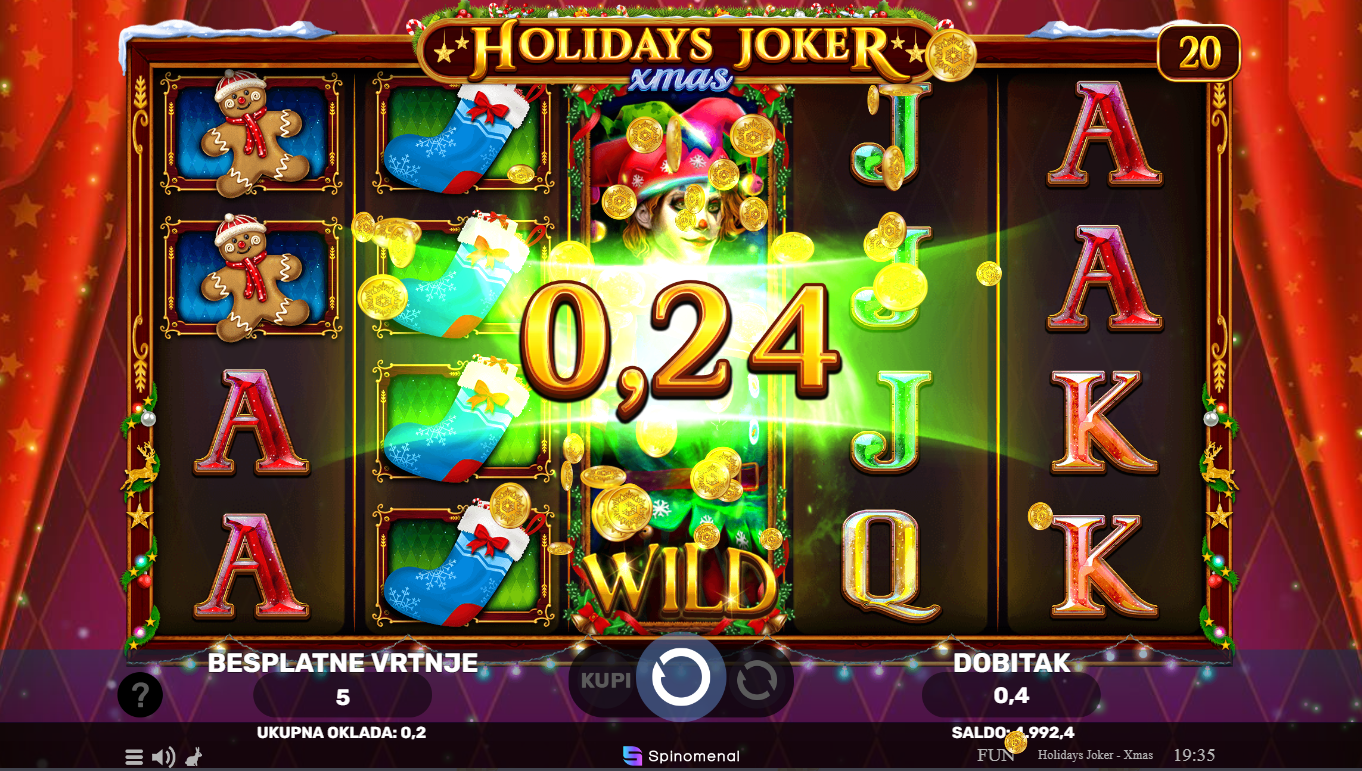This screenshot has width=1362, height=771.
Task: Open the hamburger menu icon
Action: point(134,757)
